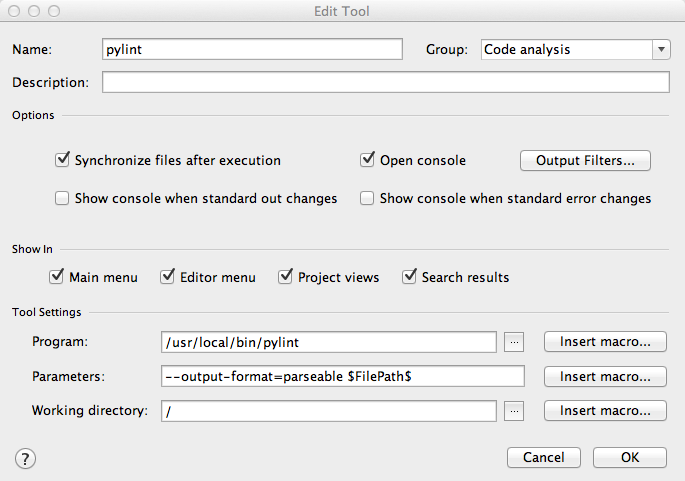Edit the Working directory field
Screen dimensions: 685x481
coord(329,411)
